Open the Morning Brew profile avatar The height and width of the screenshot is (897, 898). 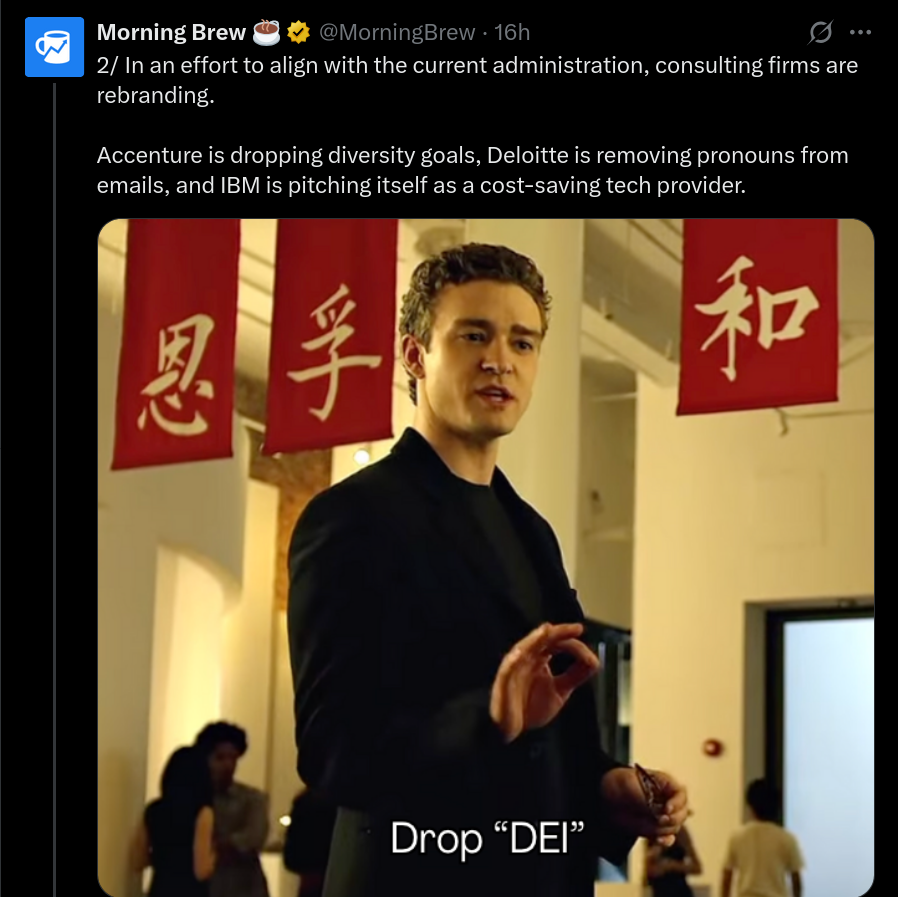tap(54, 47)
